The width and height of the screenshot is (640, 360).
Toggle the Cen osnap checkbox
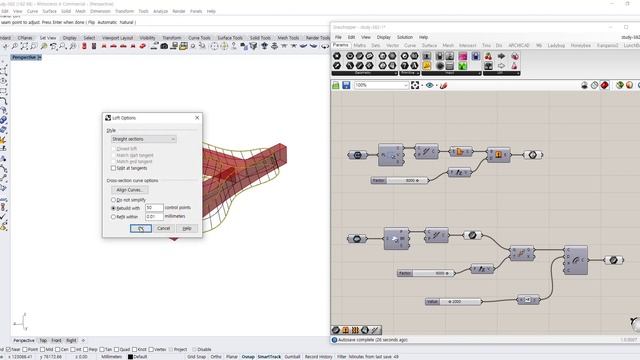point(58,349)
